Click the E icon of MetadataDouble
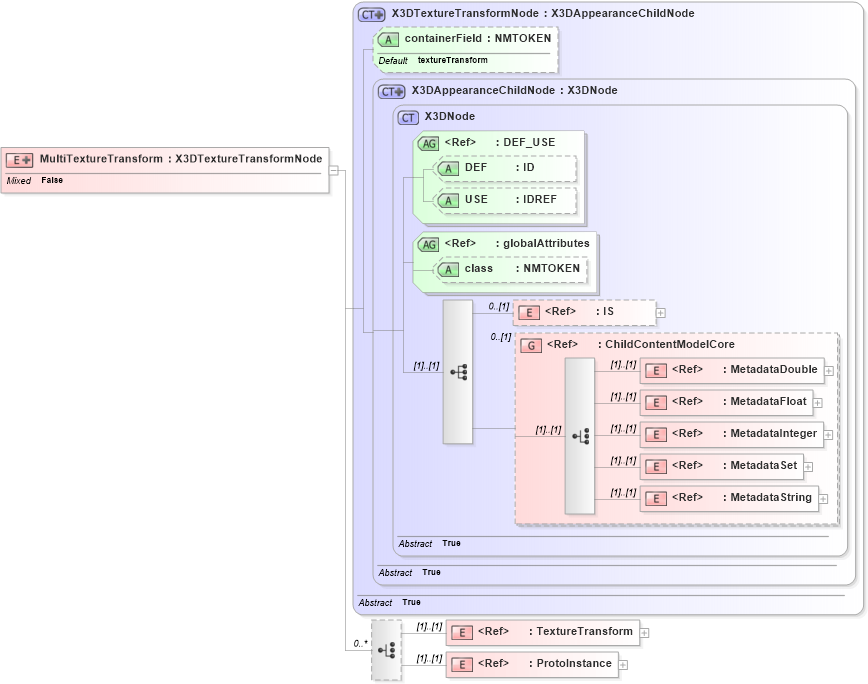The height and width of the screenshot is (684, 868). click(656, 371)
